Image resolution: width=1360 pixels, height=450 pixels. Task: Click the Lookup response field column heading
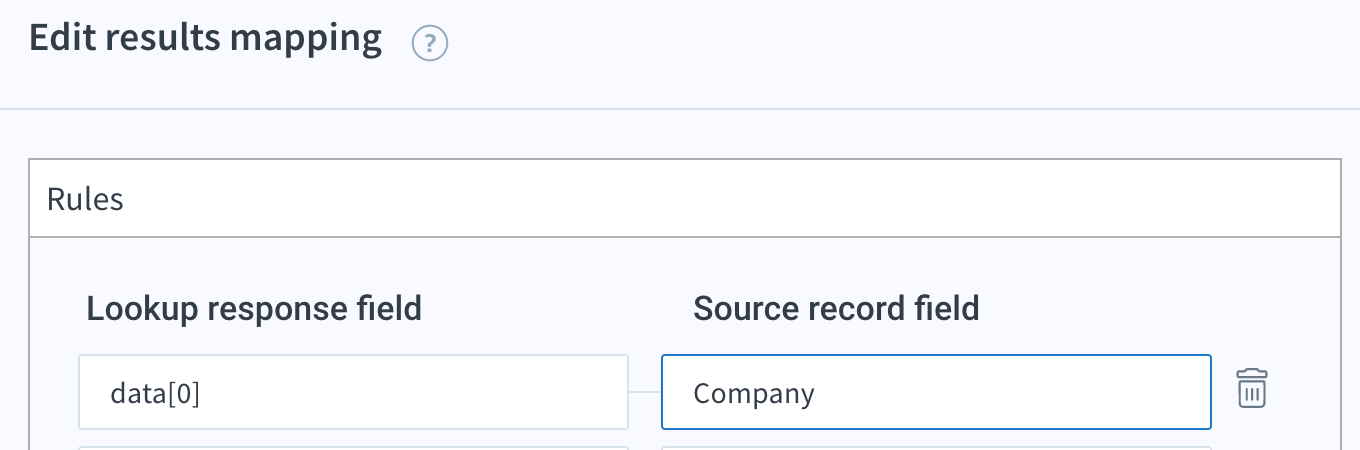tap(254, 309)
